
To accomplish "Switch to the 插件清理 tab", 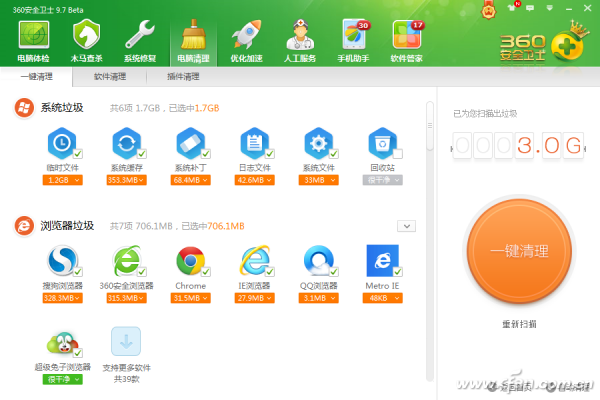I will pyautogui.click(x=183, y=77).
